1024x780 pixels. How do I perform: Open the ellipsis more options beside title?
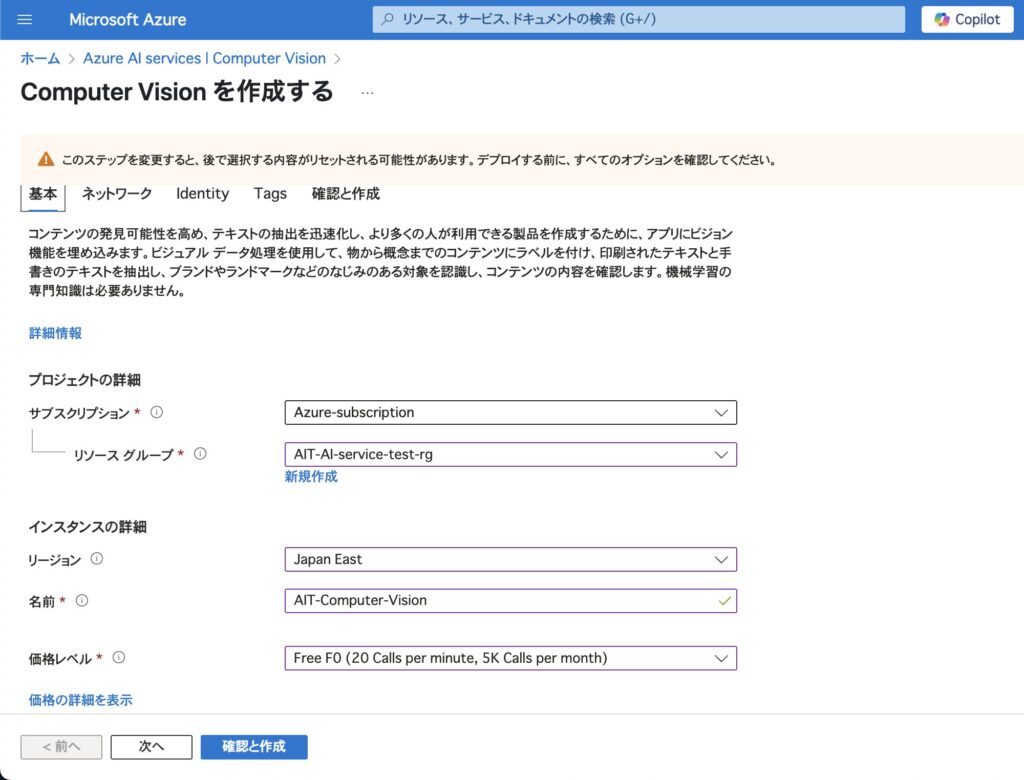368,93
